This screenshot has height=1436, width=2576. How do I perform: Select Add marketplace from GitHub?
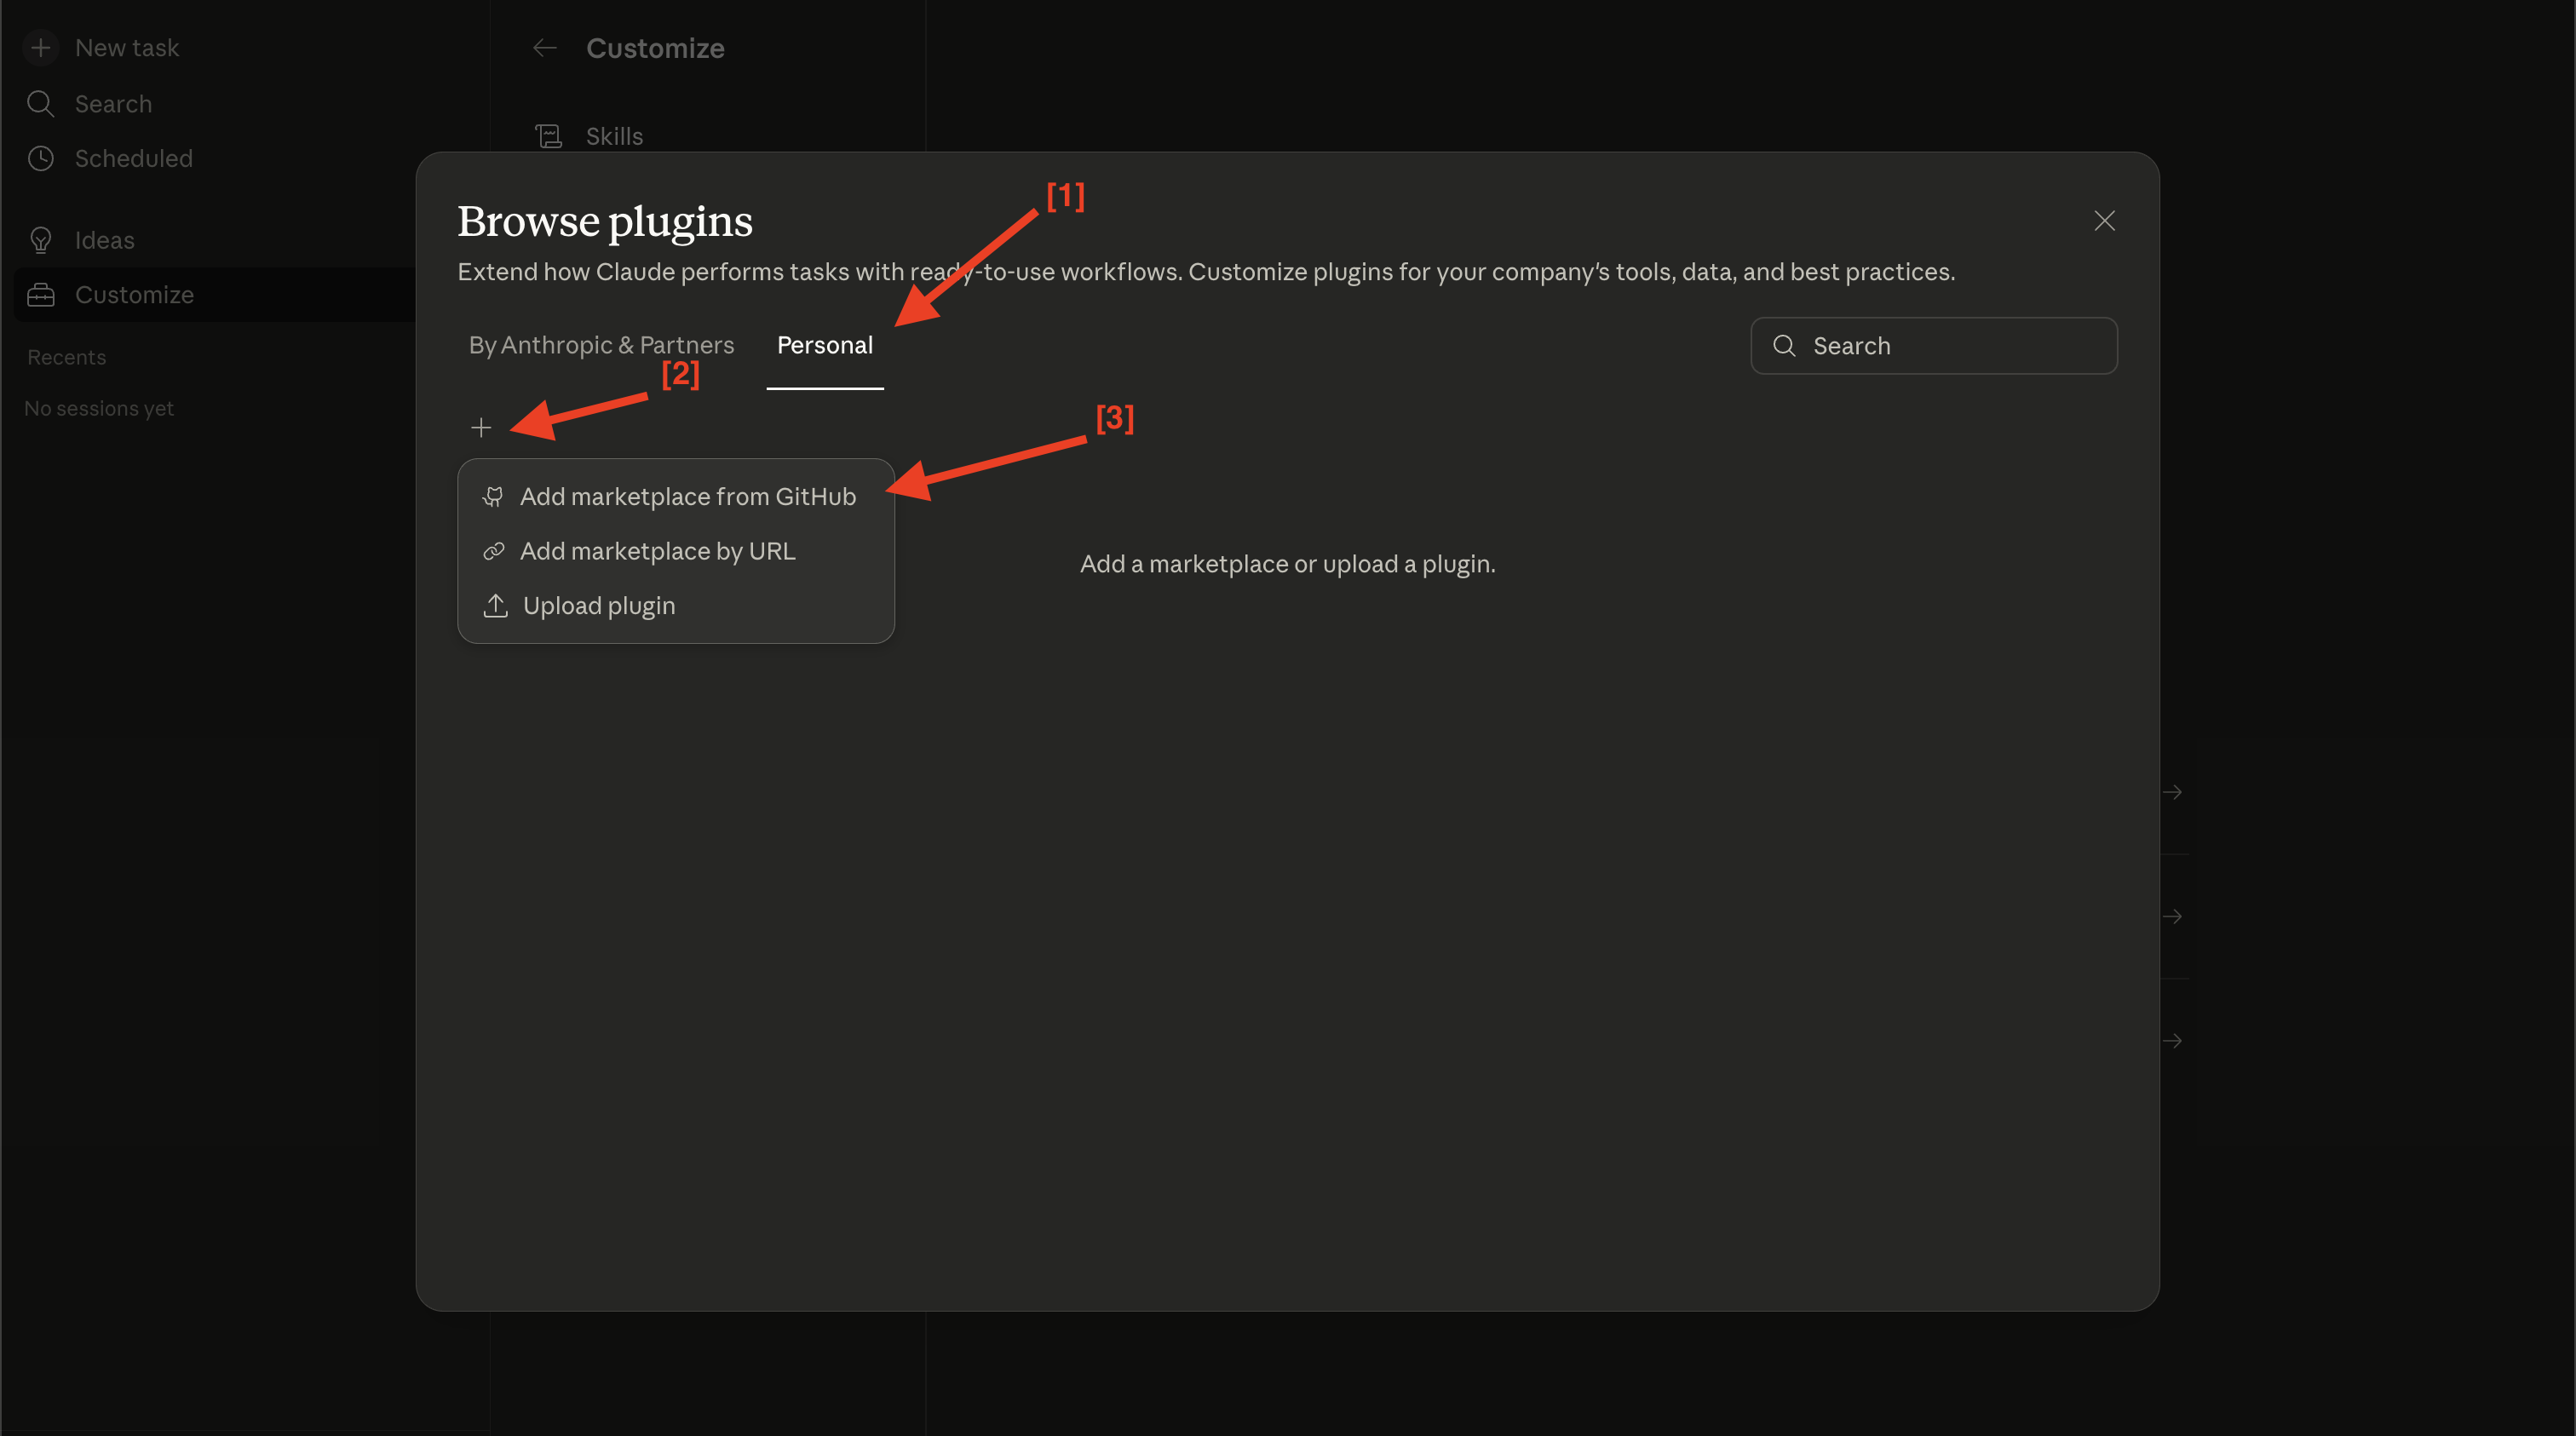688,496
